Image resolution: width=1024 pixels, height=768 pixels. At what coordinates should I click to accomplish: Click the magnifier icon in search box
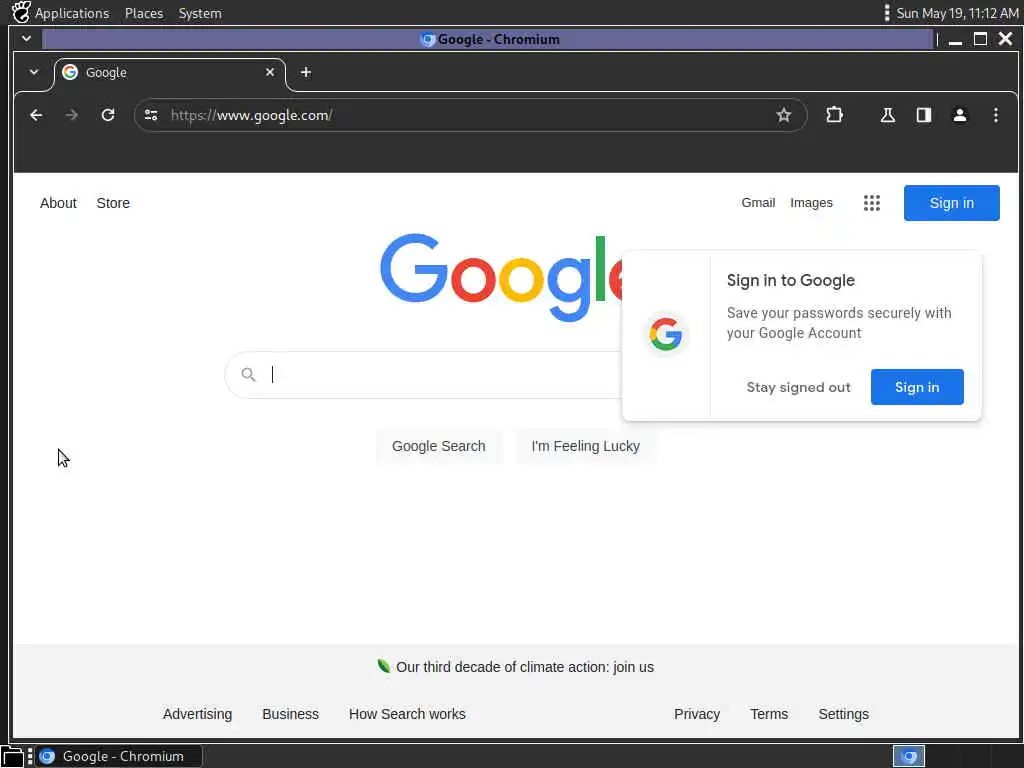248,374
